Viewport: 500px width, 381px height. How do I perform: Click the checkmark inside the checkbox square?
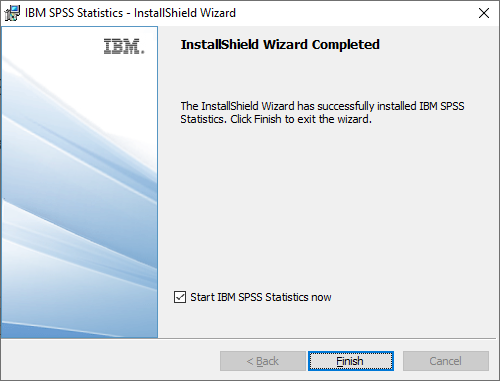[x=180, y=297]
